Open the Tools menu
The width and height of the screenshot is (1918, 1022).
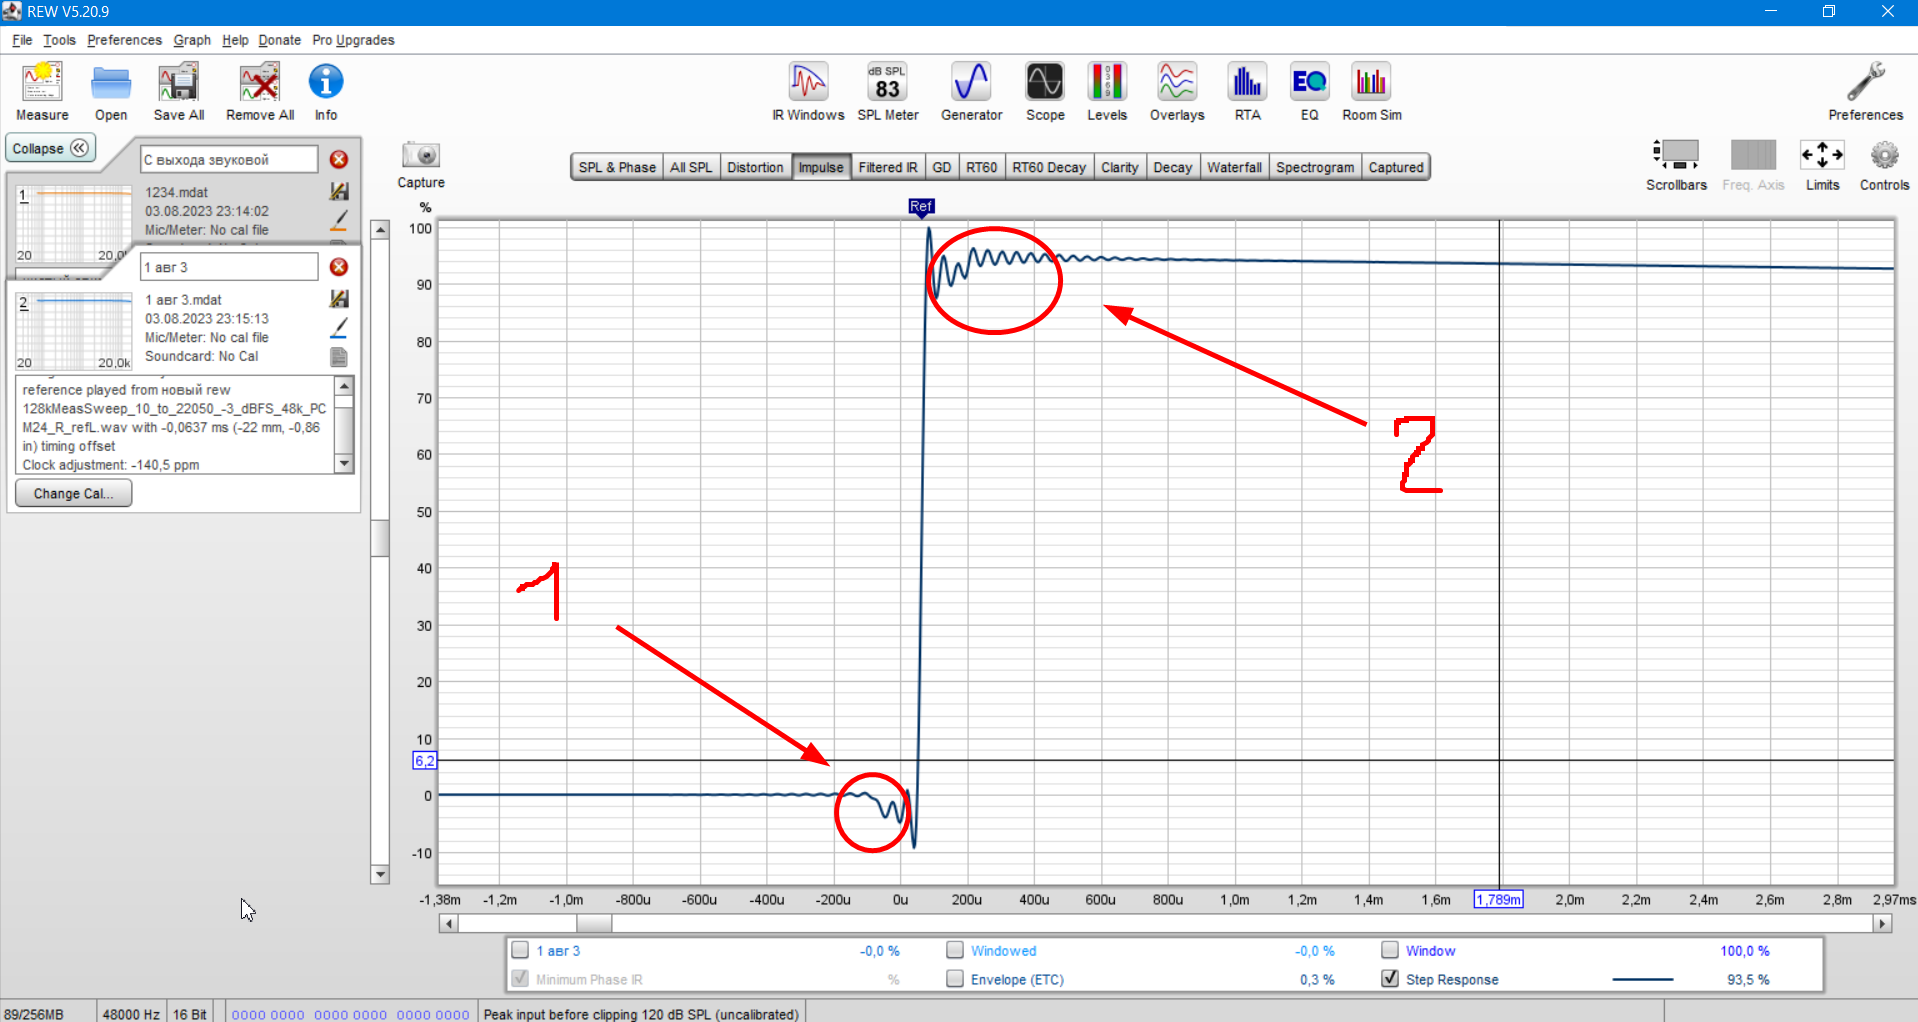[59, 40]
